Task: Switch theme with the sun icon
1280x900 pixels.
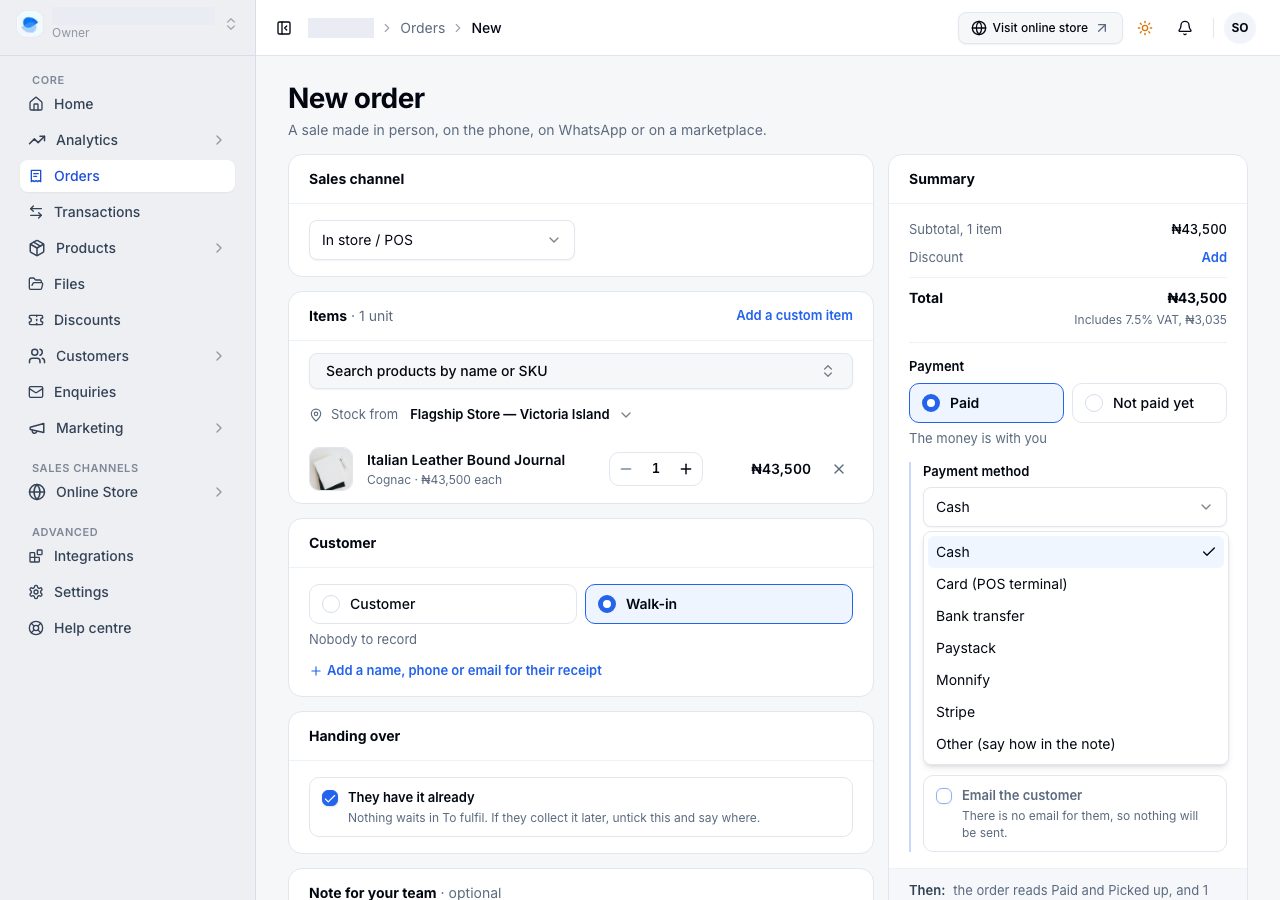Action: [1145, 28]
